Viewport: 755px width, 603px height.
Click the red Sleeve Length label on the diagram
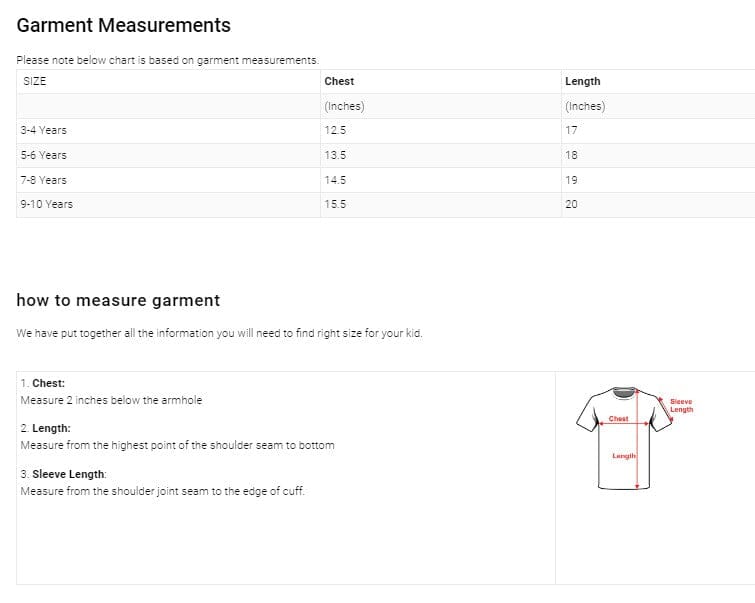[681, 406]
